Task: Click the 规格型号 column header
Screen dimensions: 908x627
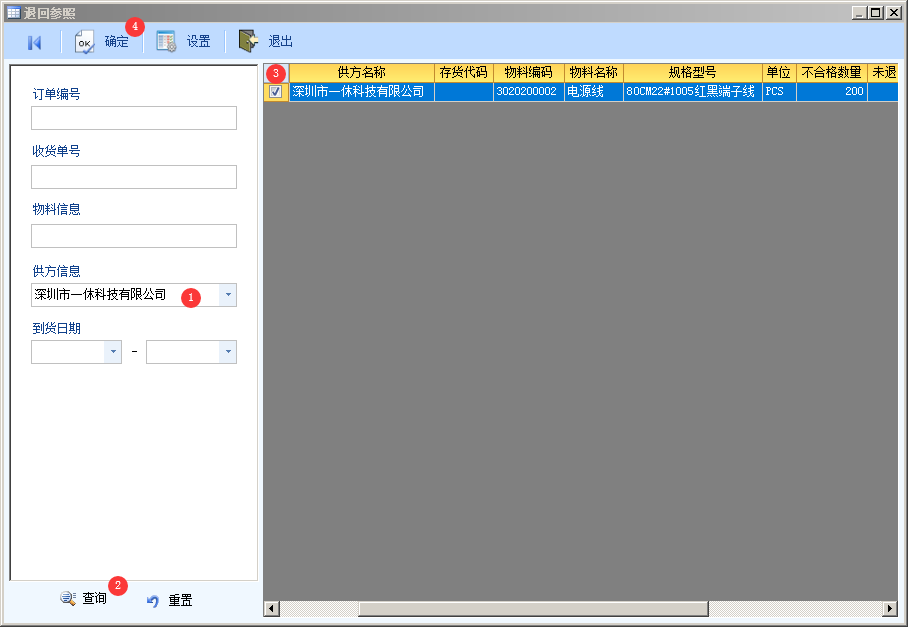Action: pos(693,72)
